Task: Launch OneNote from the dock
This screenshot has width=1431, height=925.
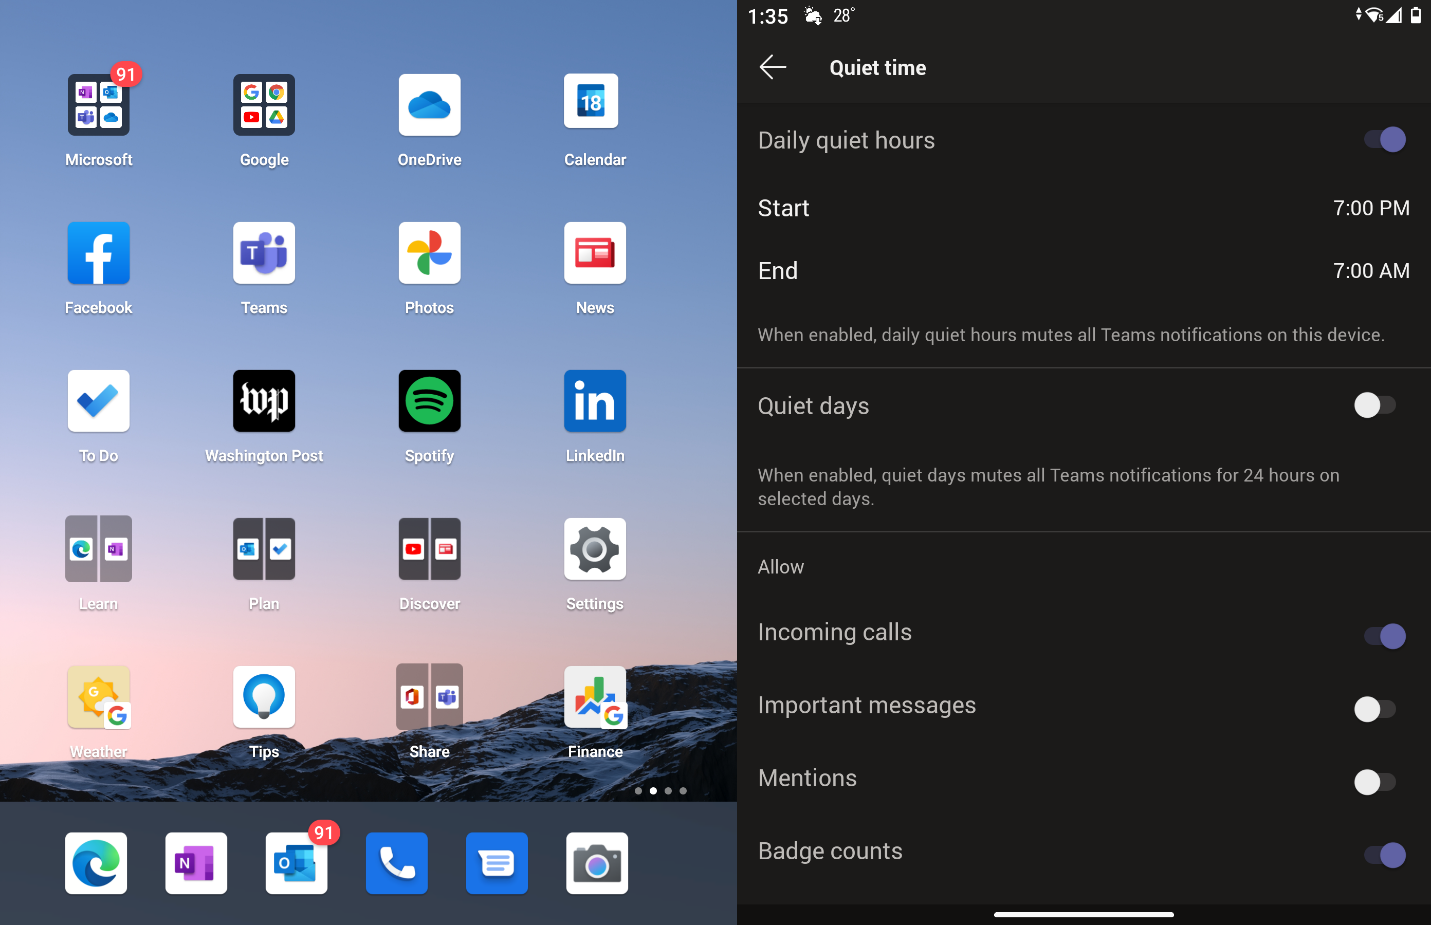Action: (196, 863)
